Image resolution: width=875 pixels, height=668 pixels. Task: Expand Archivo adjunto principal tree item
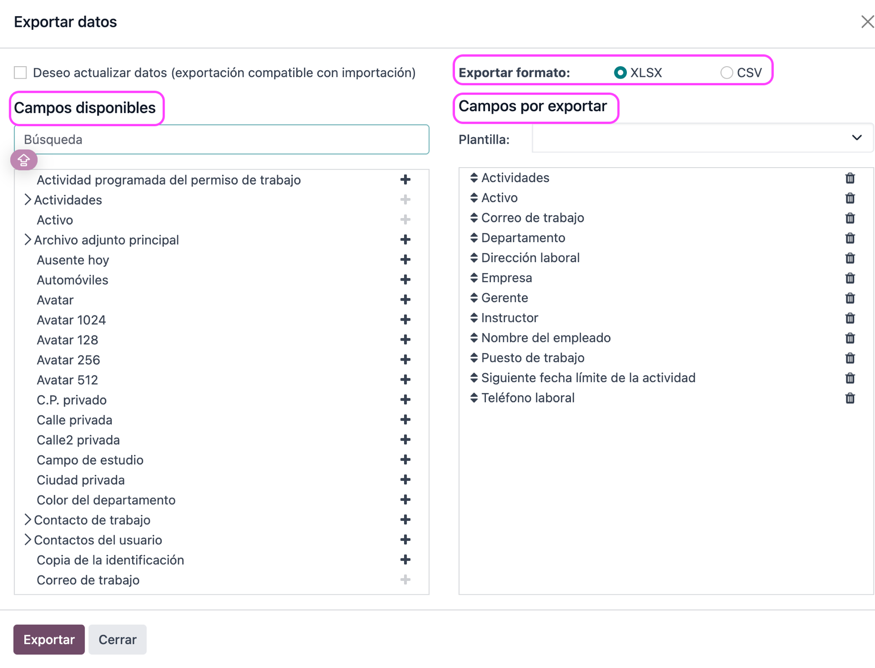(27, 239)
